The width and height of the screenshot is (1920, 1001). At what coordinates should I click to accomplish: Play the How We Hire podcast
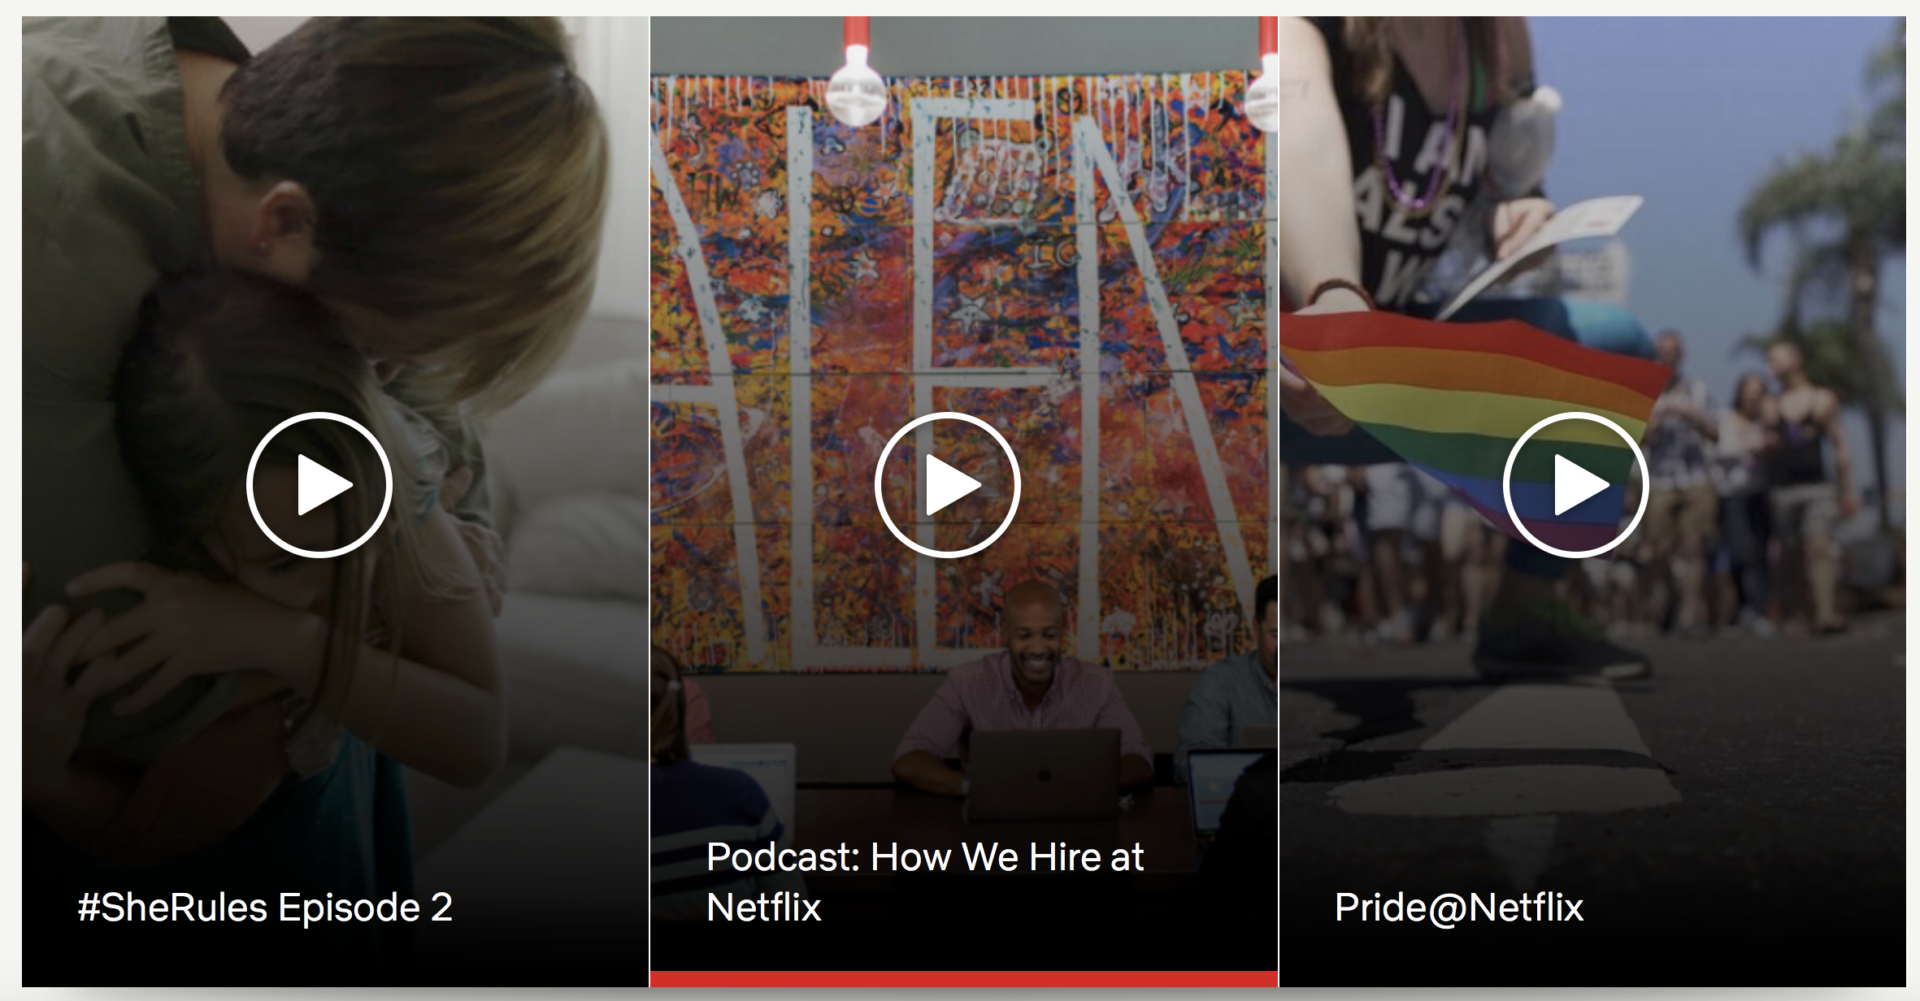[x=947, y=485]
